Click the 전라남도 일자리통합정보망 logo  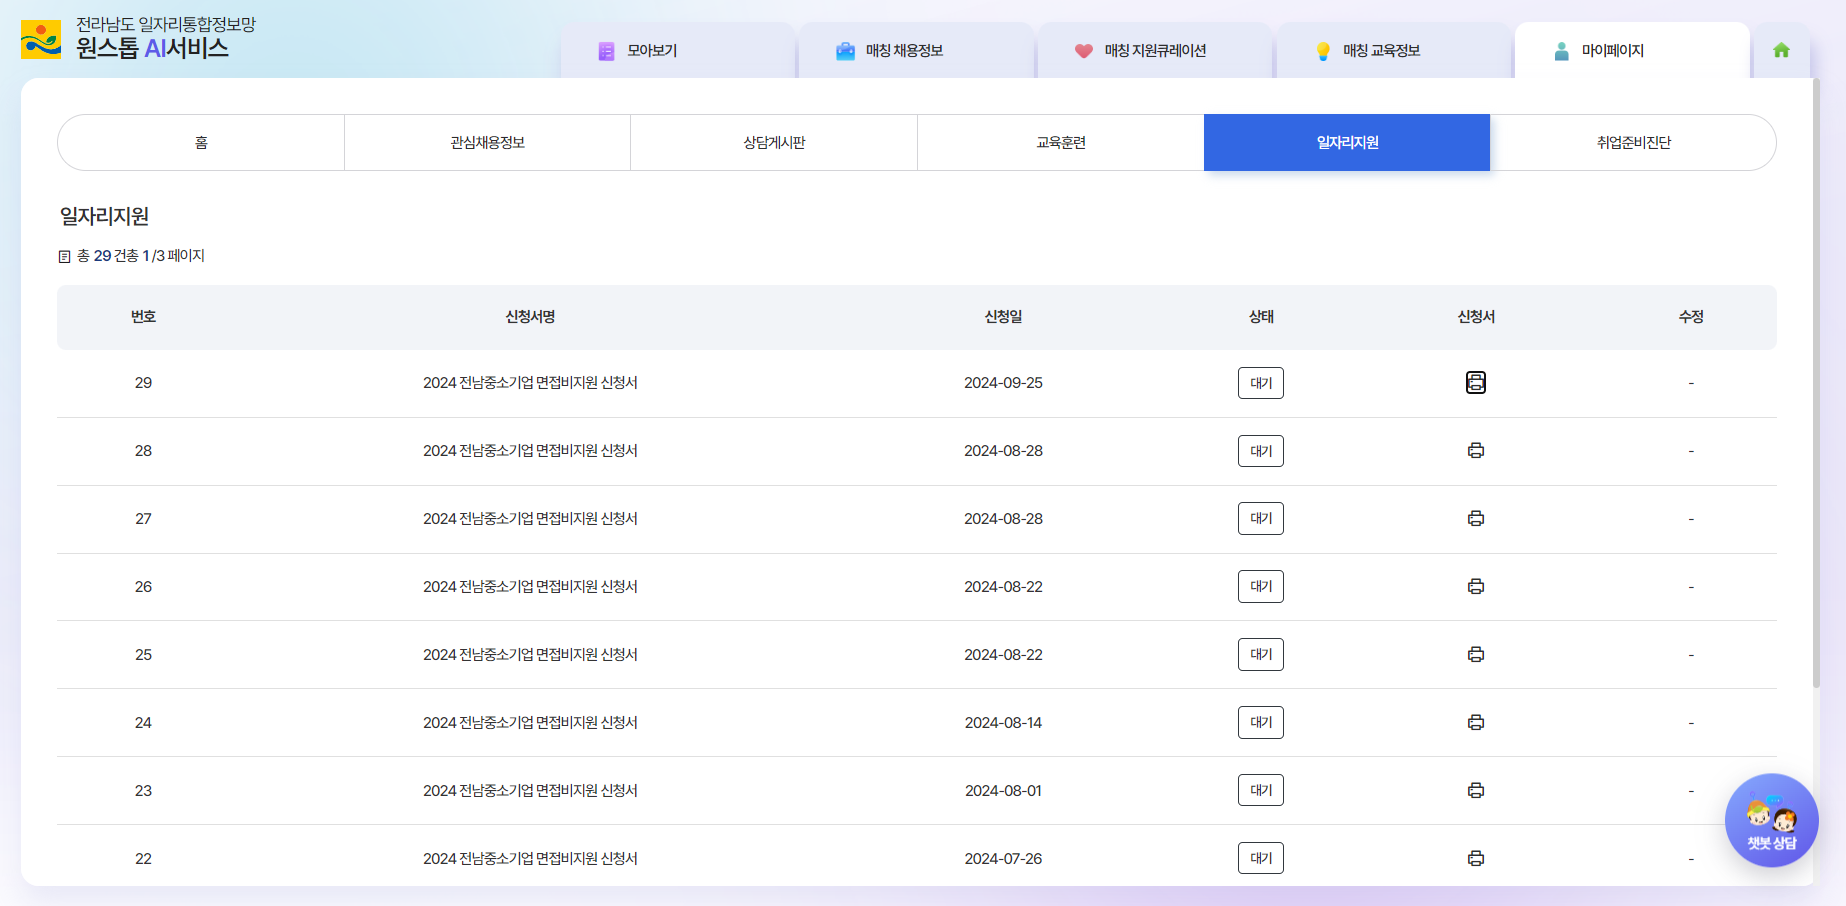point(139,38)
